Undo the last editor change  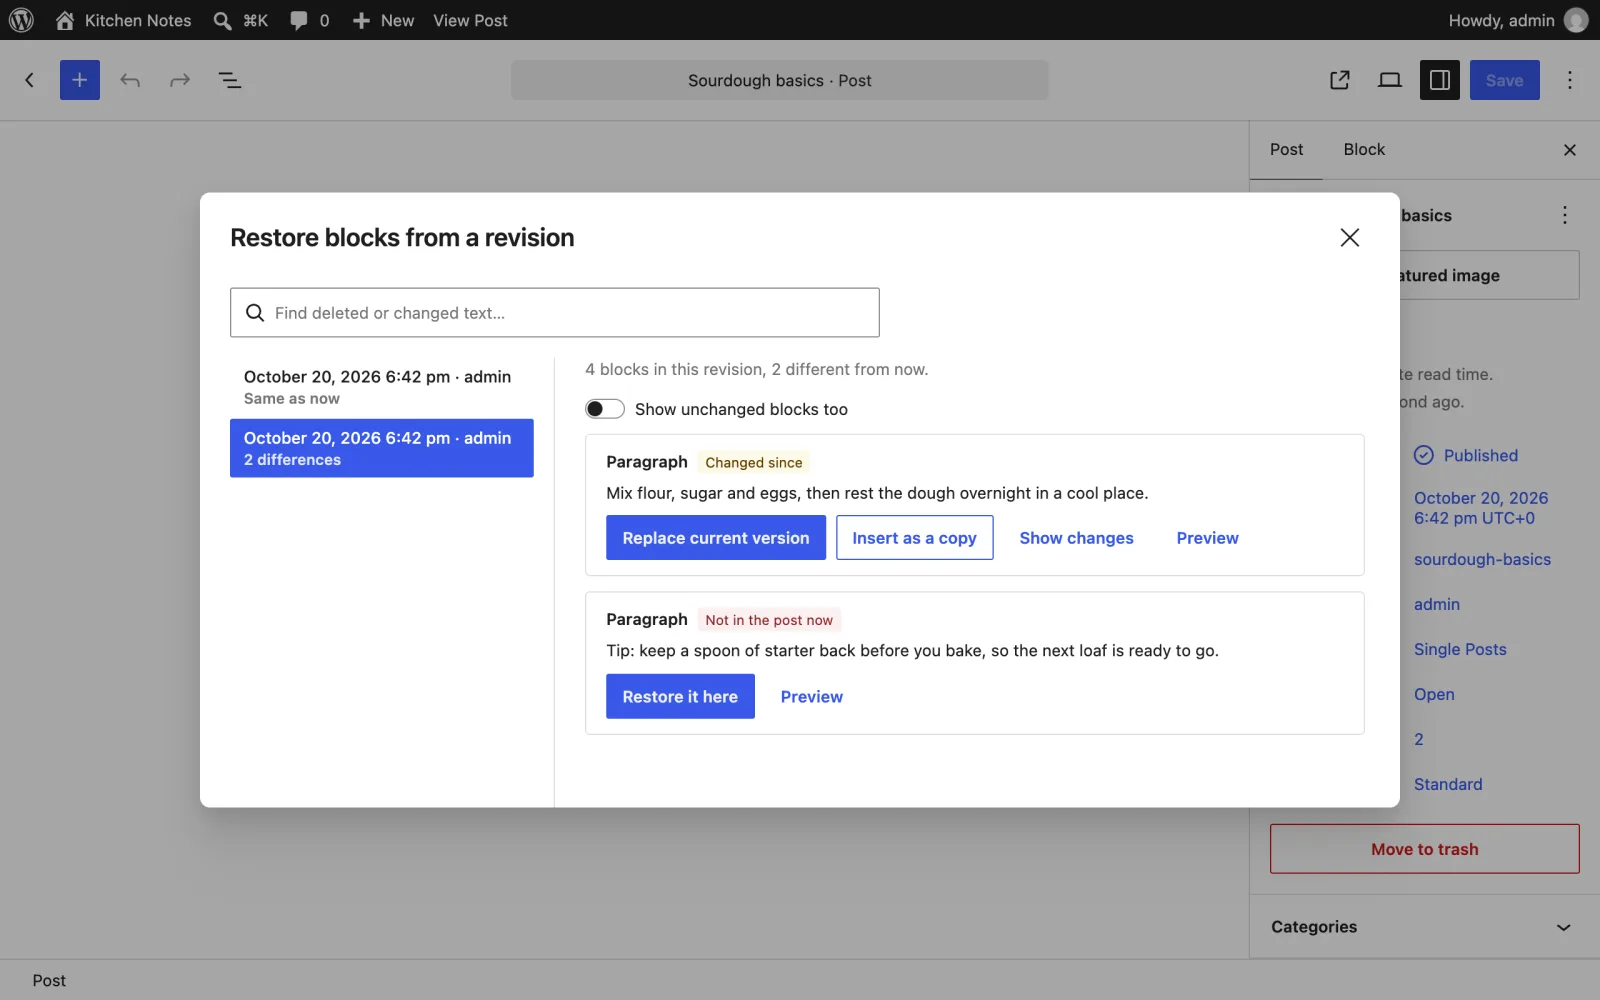click(130, 80)
